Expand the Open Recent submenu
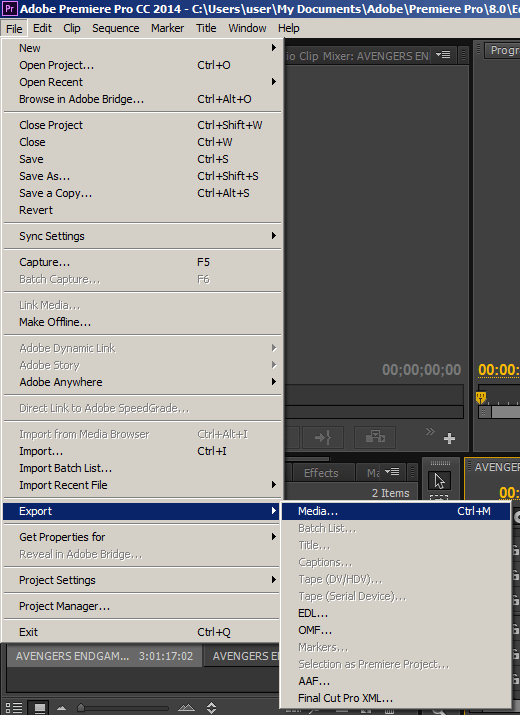Image resolution: width=520 pixels, height=715 pixels. (x=142, y=82)
